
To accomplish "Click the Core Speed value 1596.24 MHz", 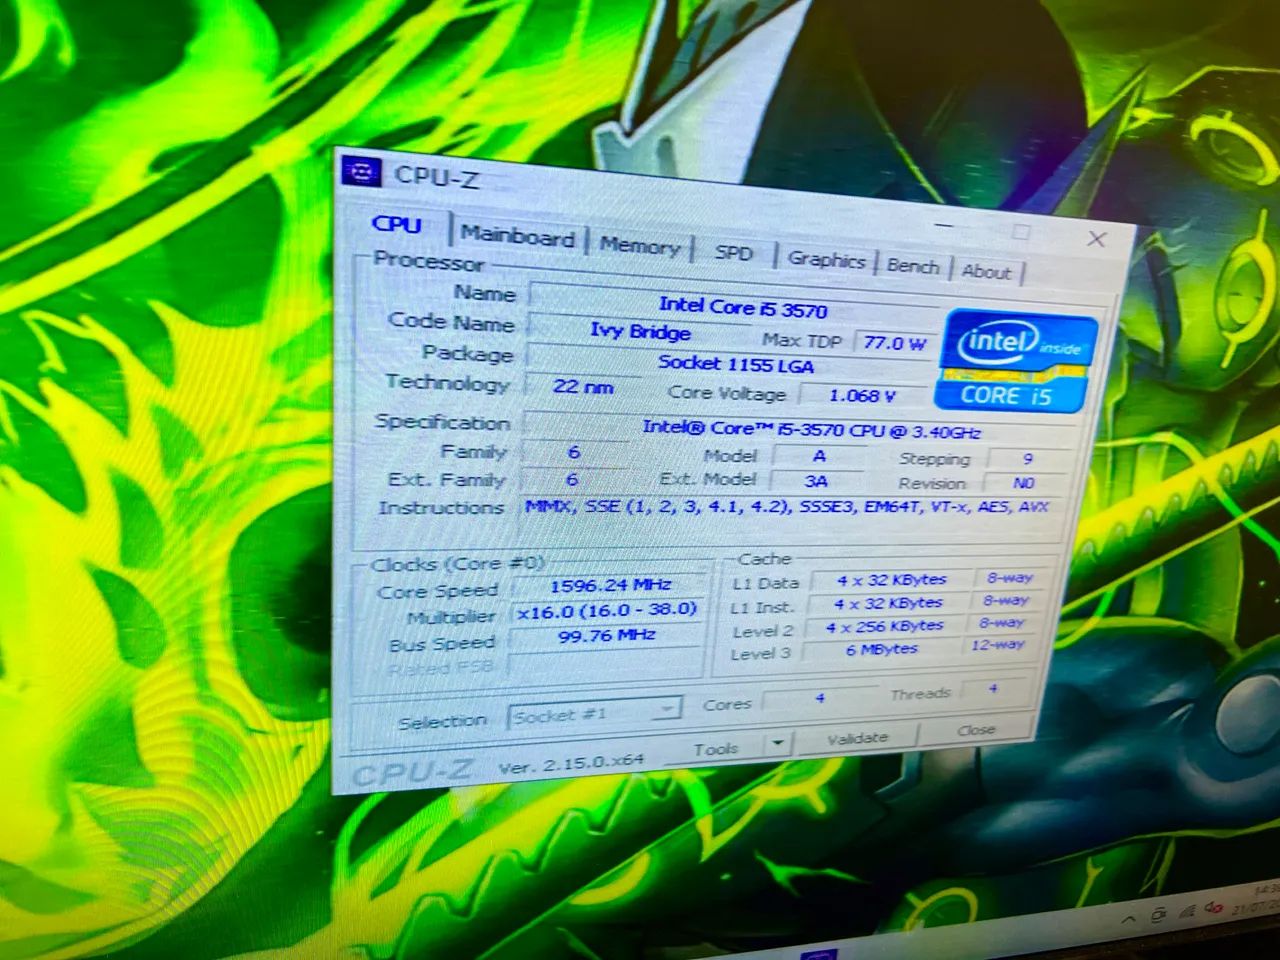I will pos(610,586).
